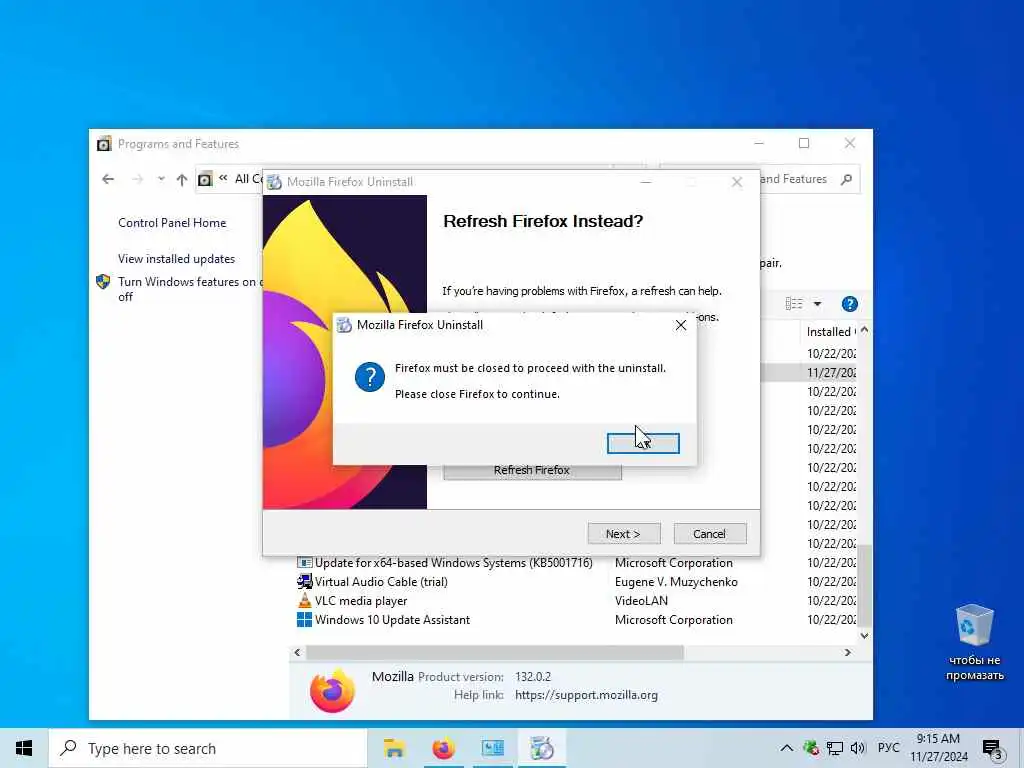Open View installed updates link
This screenshot has width=1024, height=768.
coord(176,259)
